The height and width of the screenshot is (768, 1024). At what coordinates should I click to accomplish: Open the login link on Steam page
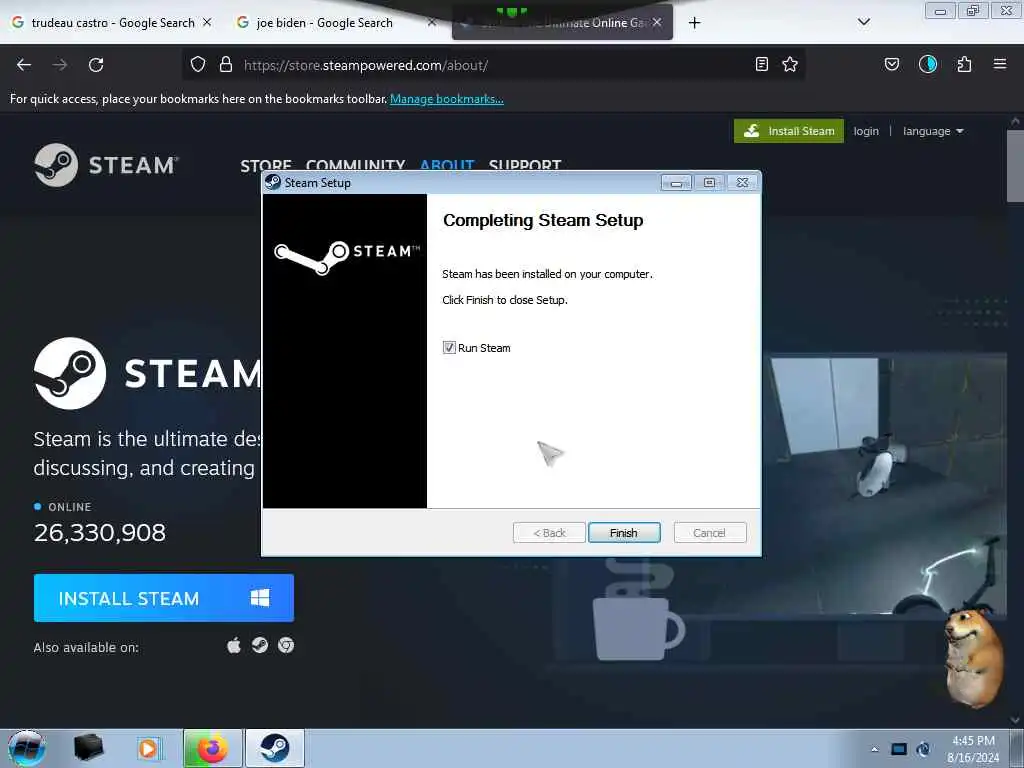pyautogui.click(x=866, y=131)
